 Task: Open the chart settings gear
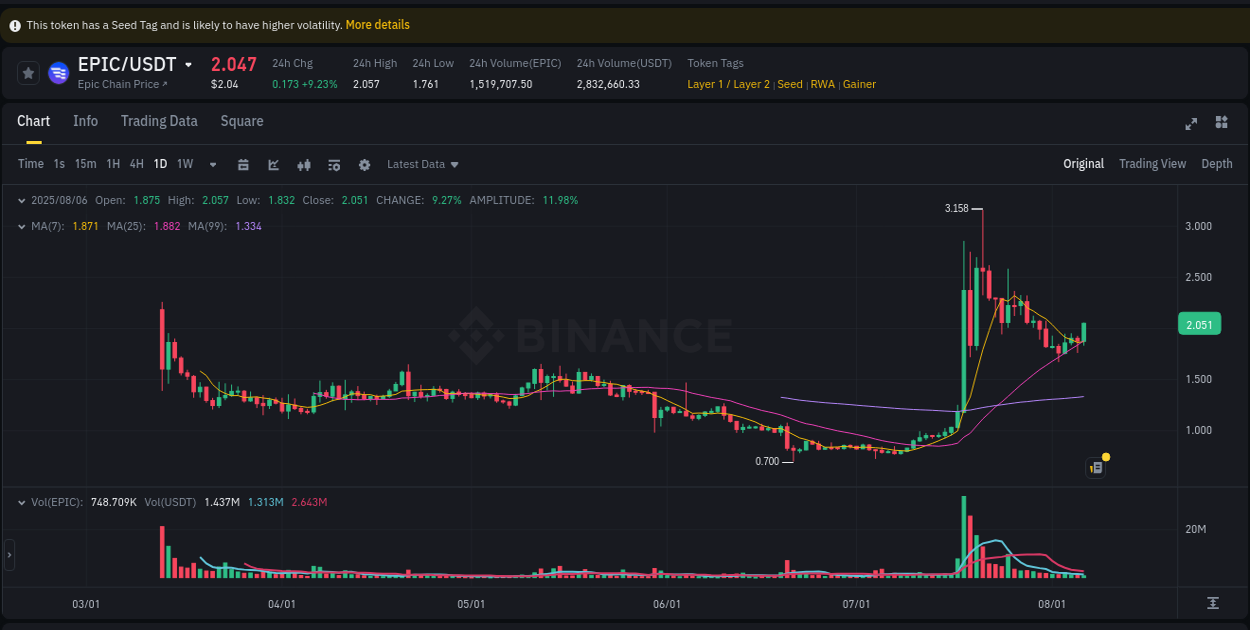364,164
